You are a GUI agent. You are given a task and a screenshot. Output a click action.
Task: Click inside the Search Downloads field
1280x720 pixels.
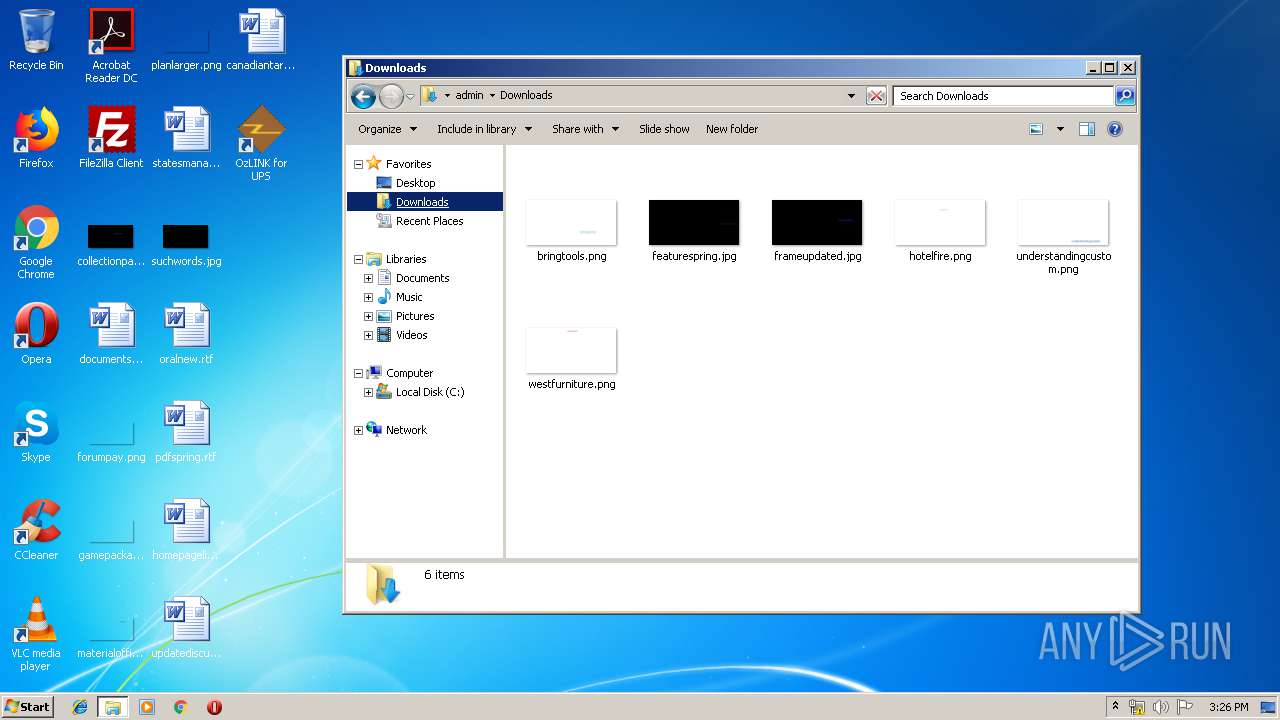1003,96
